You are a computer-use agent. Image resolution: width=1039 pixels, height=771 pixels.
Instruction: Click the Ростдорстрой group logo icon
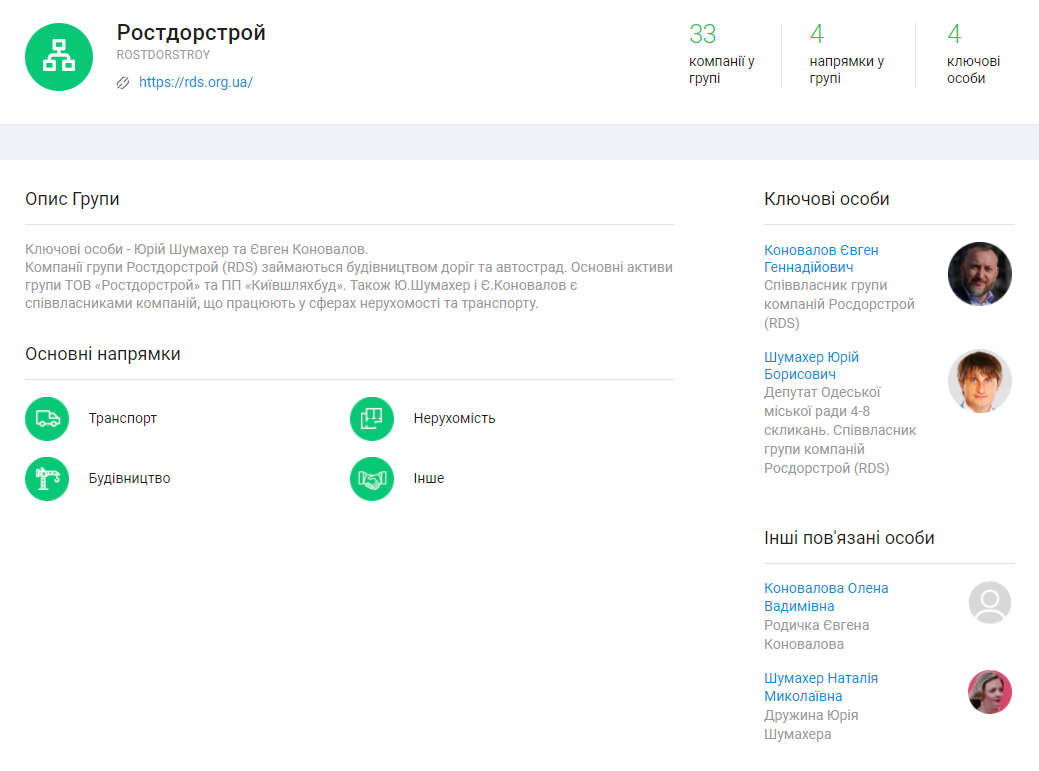[x=59, y=57]
